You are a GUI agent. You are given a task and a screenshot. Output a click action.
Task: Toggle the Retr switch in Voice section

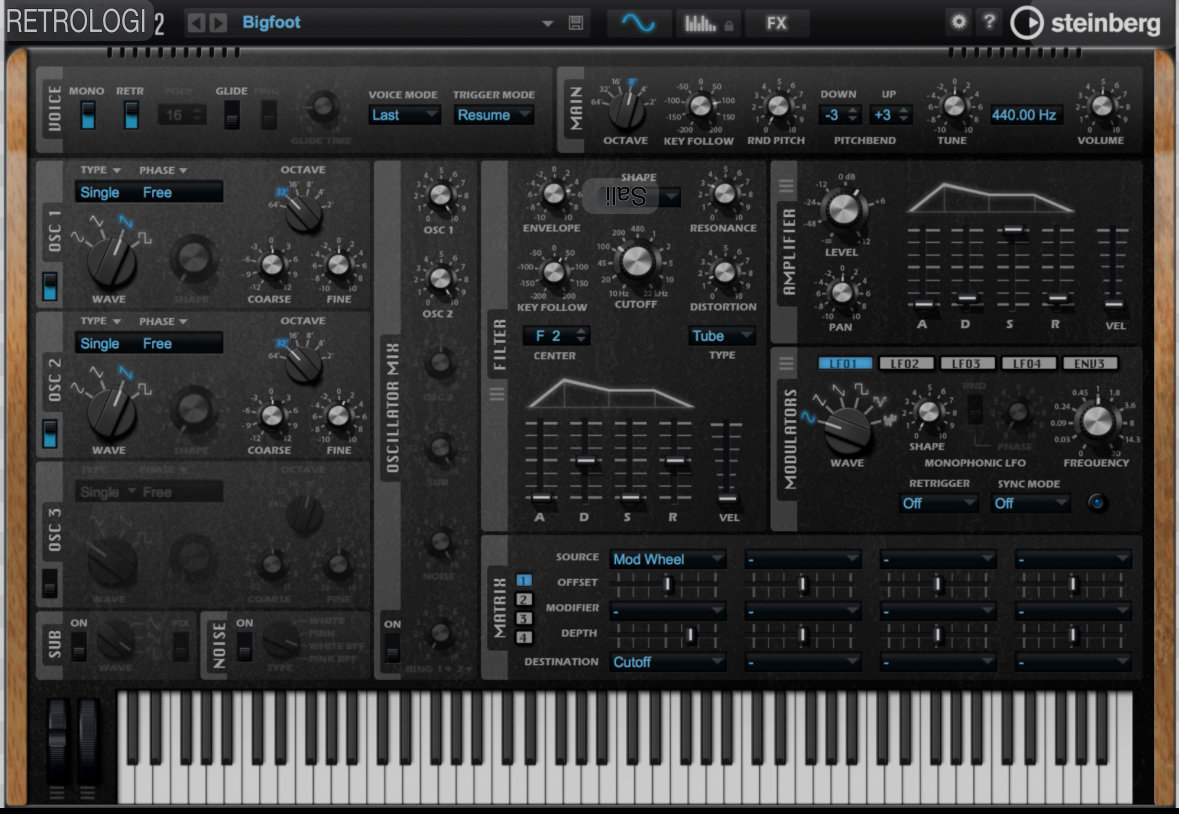132,115
